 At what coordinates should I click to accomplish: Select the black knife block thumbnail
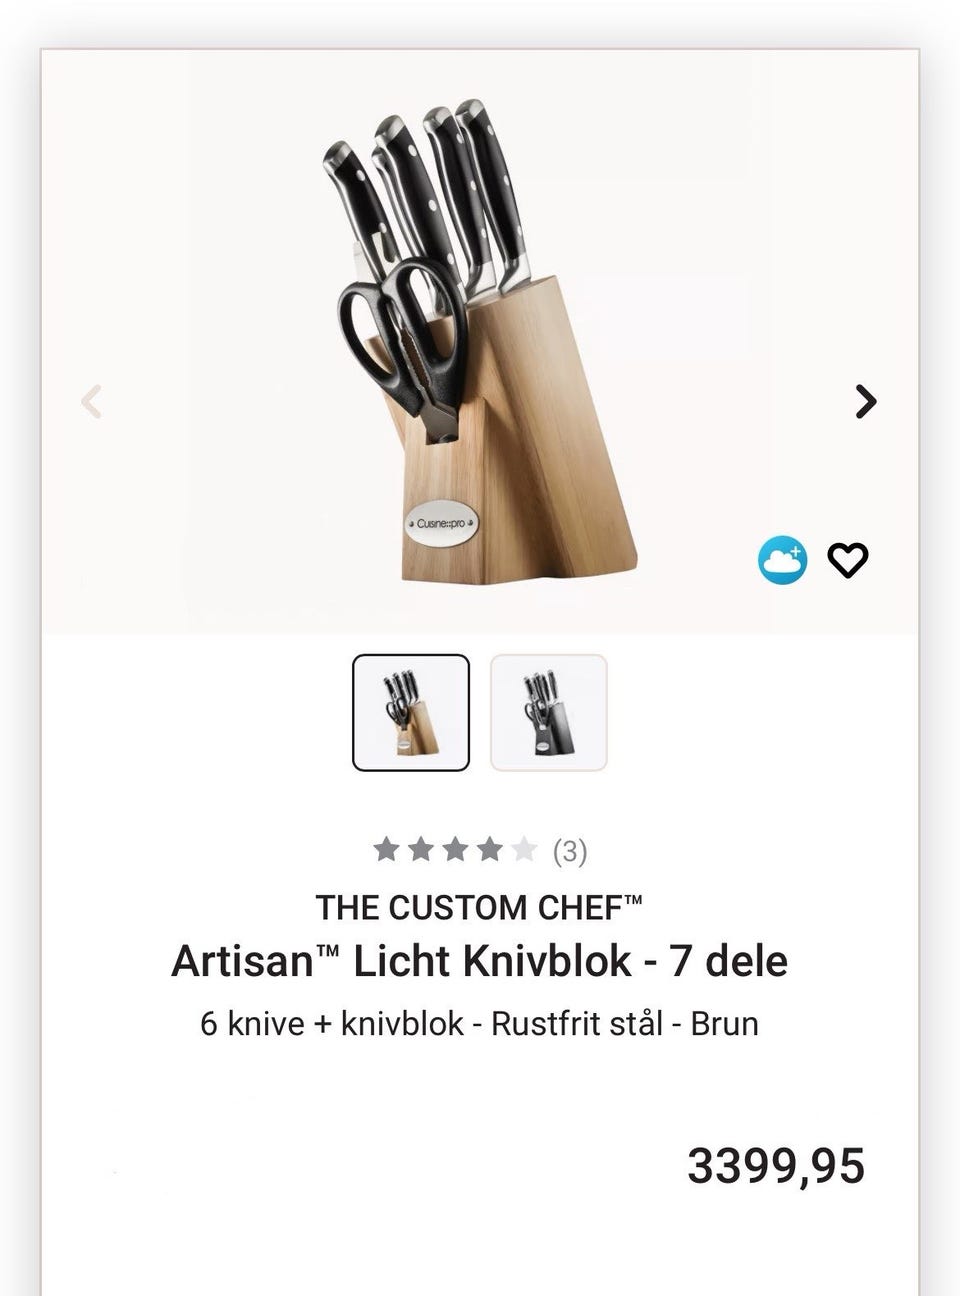(x=548, y=712)
